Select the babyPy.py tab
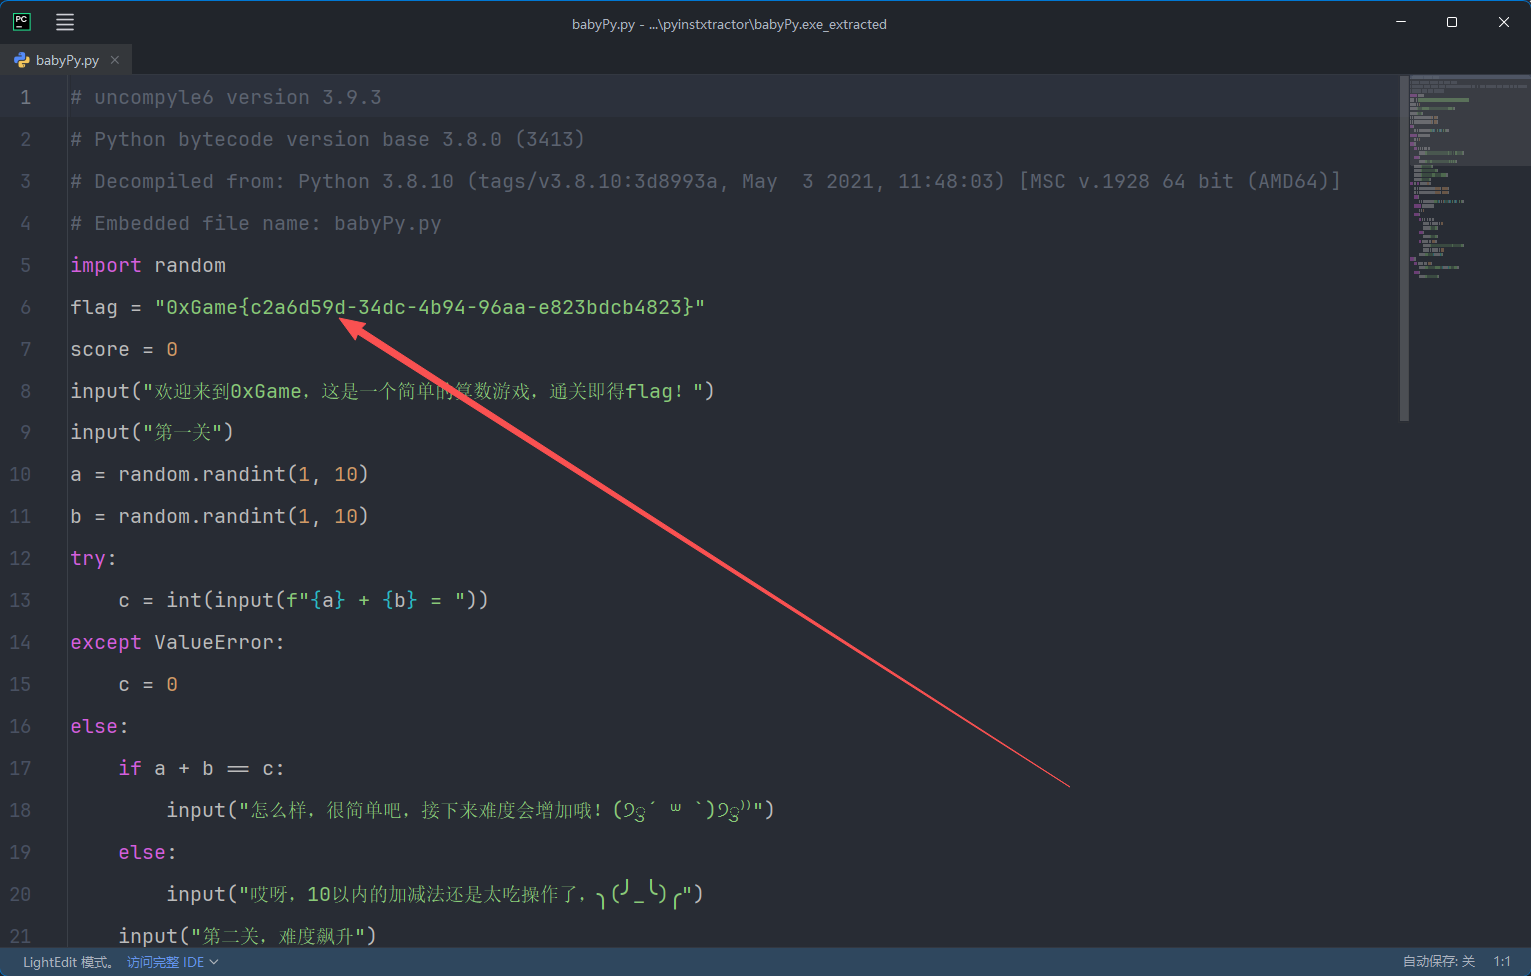1531x976 pixels. (x=67, y=60)
